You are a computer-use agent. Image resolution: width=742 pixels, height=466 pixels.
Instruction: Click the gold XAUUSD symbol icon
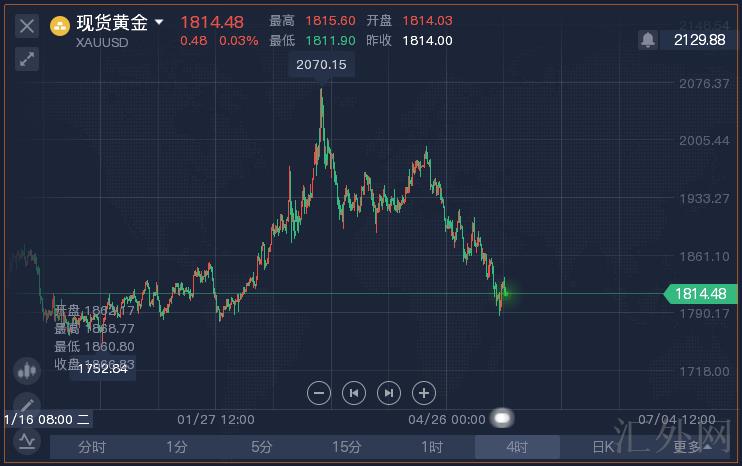click(x=60, y=24)
